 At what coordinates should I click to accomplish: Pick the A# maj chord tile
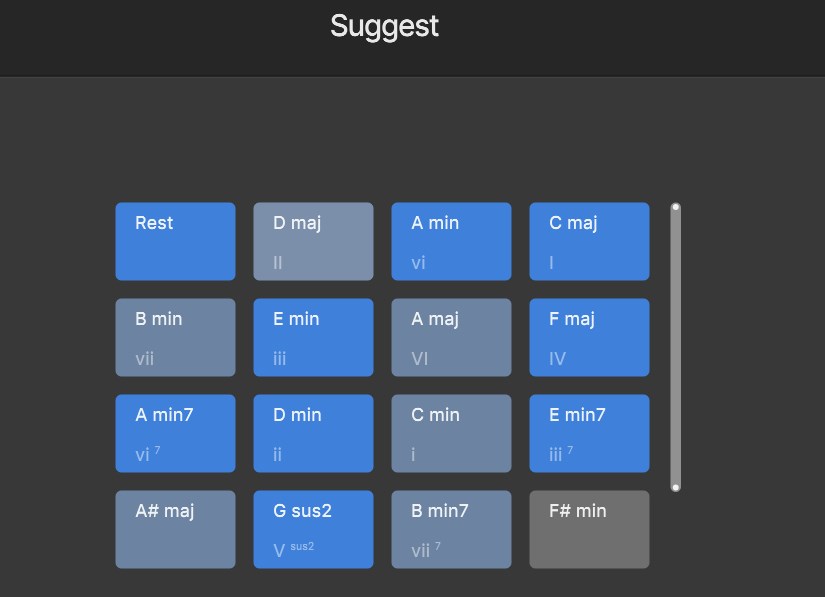coord(175,529)
